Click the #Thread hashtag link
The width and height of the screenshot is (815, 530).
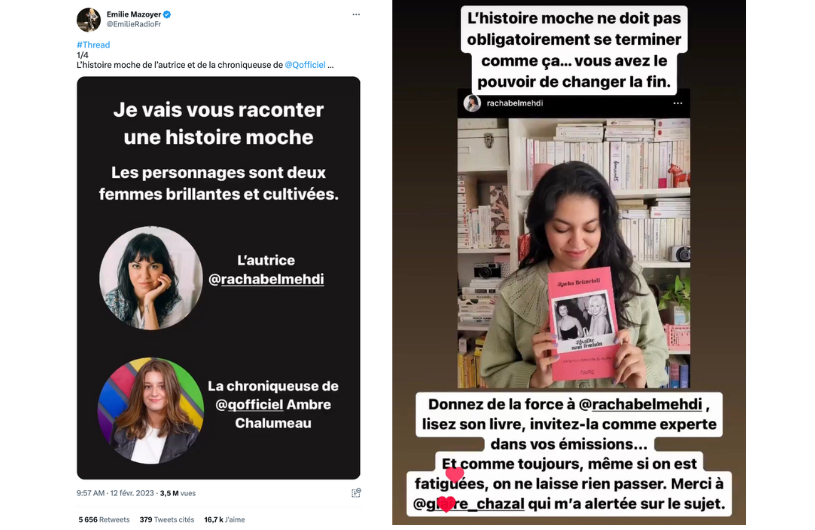tap(94, 45)
